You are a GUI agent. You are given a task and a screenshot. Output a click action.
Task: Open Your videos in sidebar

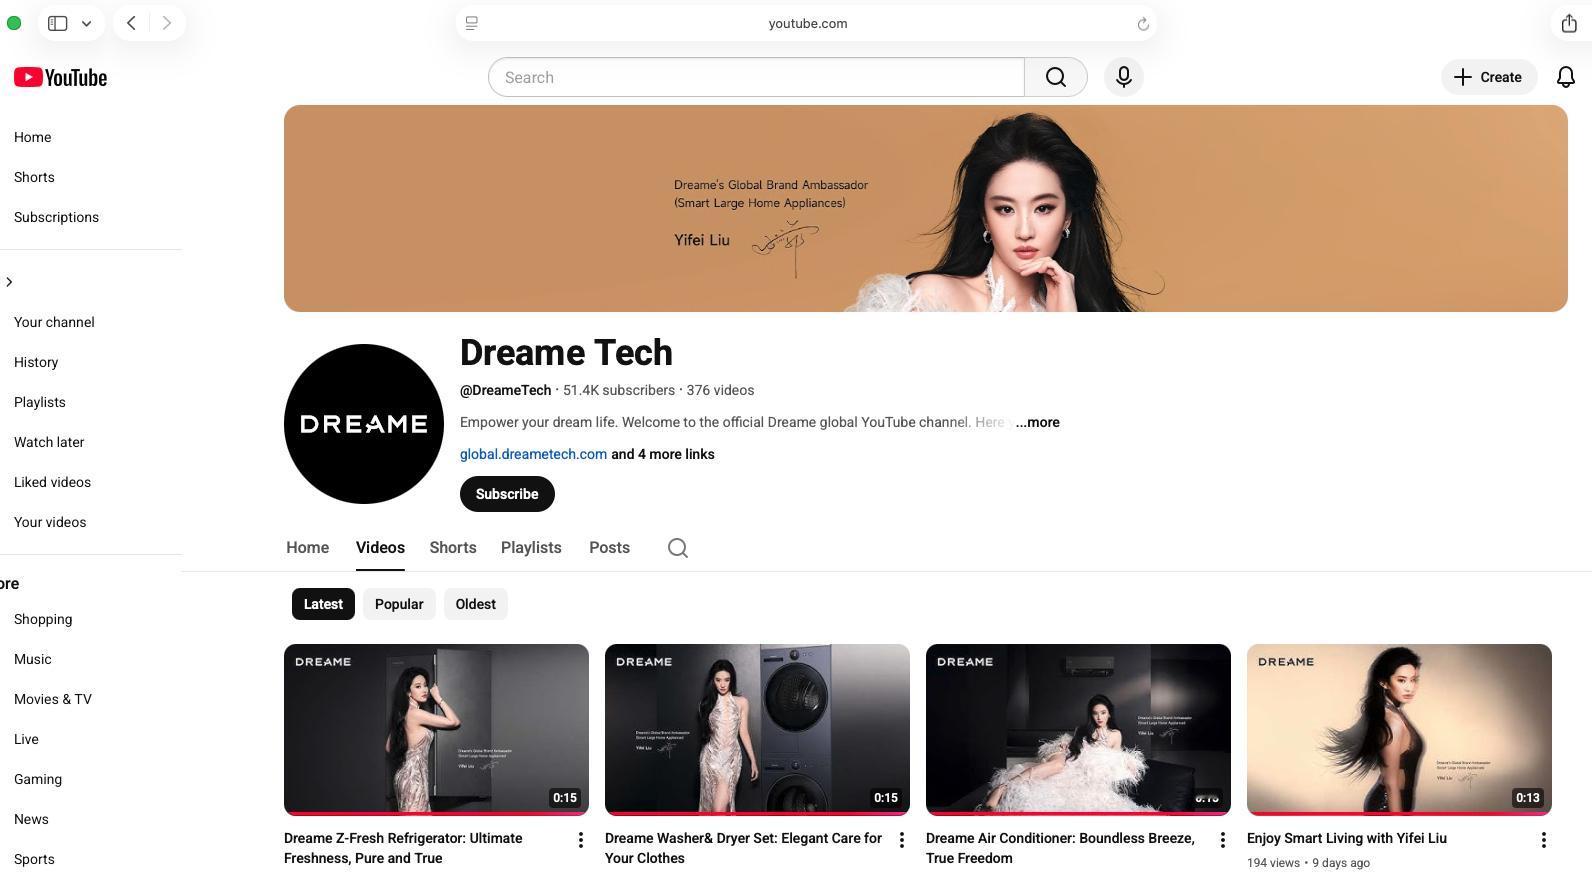point(50,522)
